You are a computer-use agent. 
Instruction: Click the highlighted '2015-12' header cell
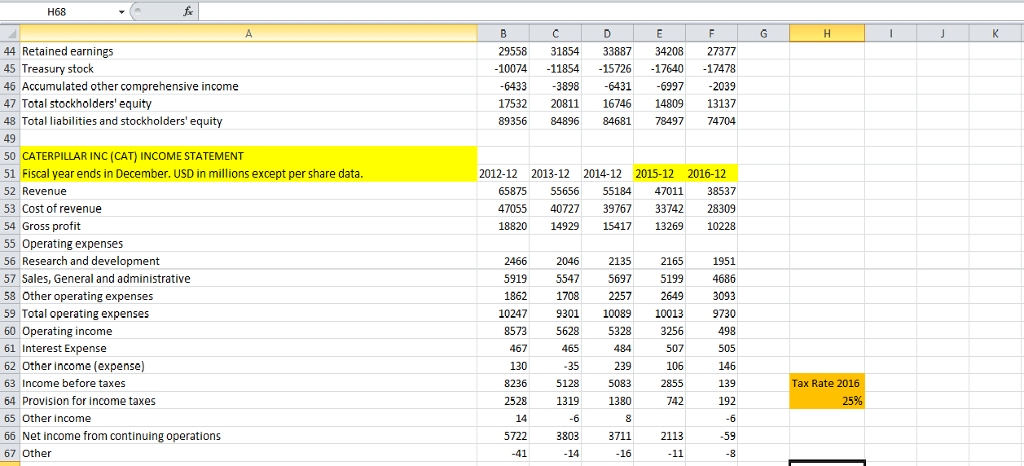(660, 174)
